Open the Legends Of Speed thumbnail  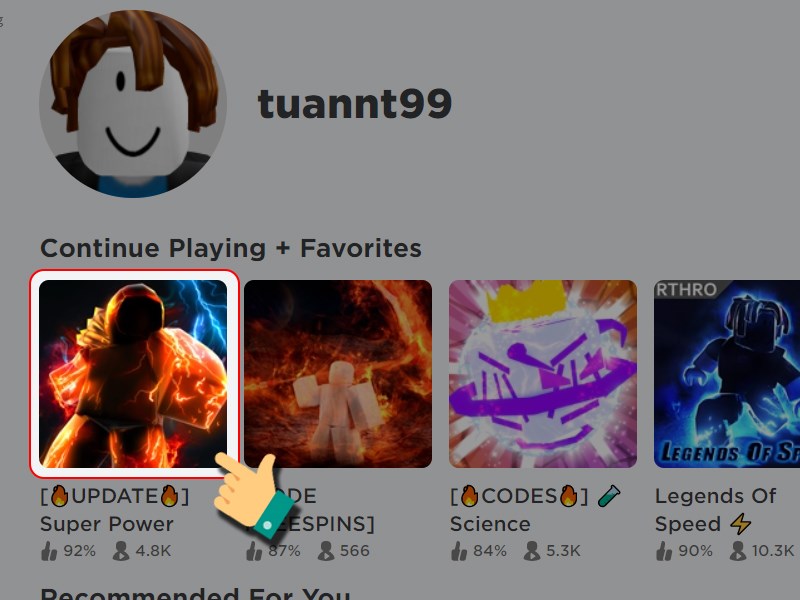(727, 373)
